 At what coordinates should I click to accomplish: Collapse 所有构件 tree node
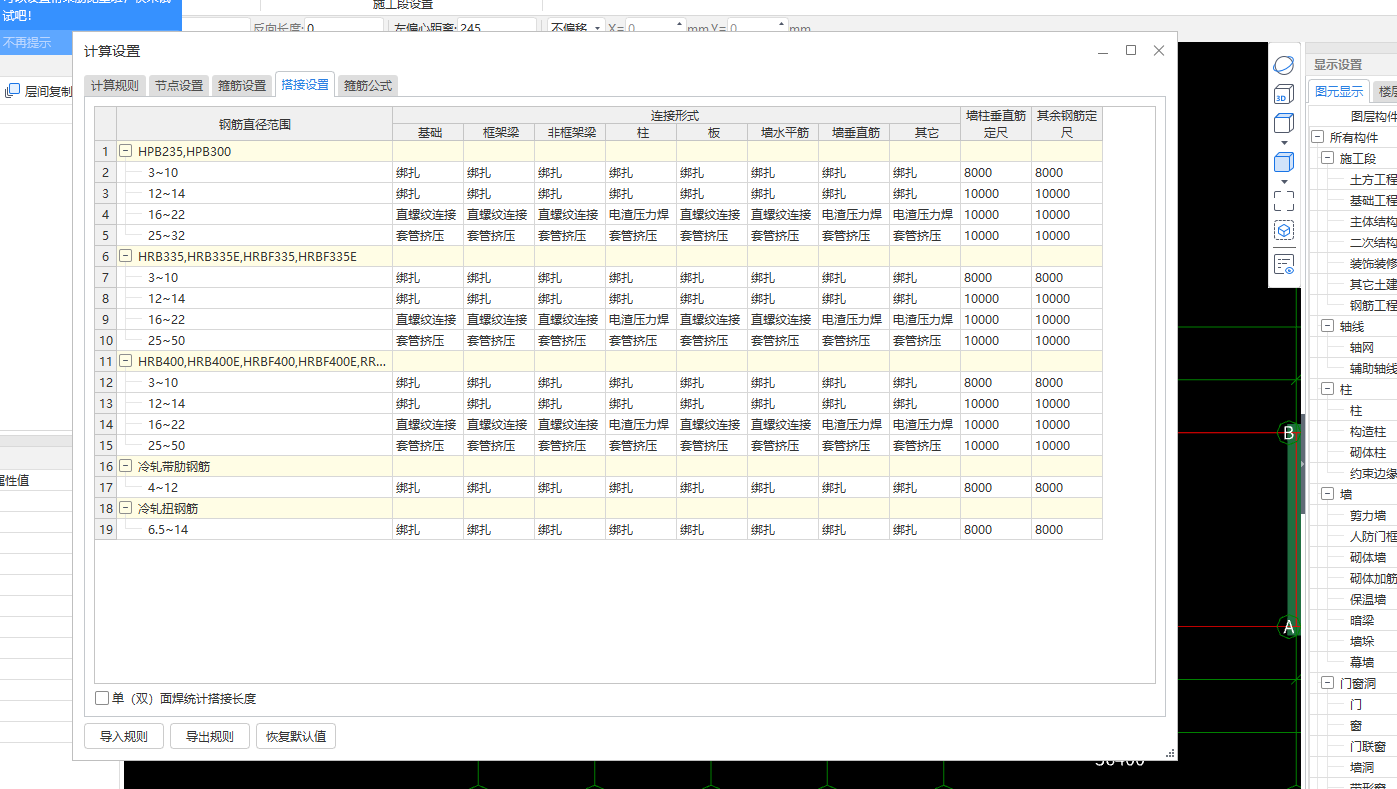(x=1318, y=137)
